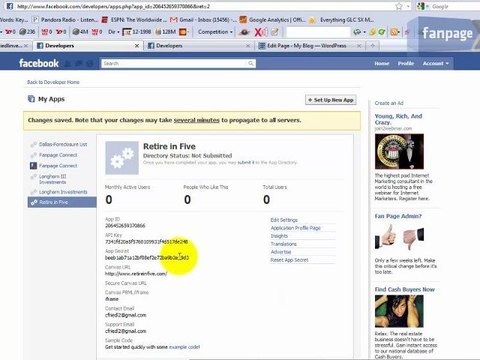Open the Insights link
The image size is (480, 360).
(279, 236)
